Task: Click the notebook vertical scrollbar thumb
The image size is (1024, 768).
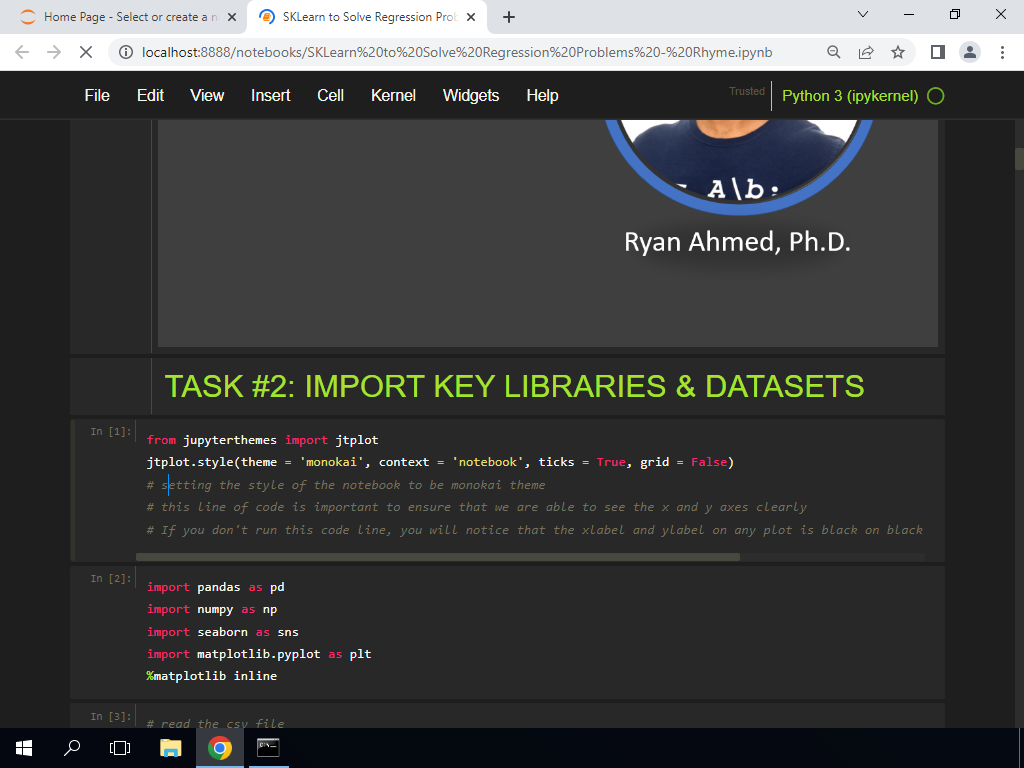Action: (x=1019, y=159)
